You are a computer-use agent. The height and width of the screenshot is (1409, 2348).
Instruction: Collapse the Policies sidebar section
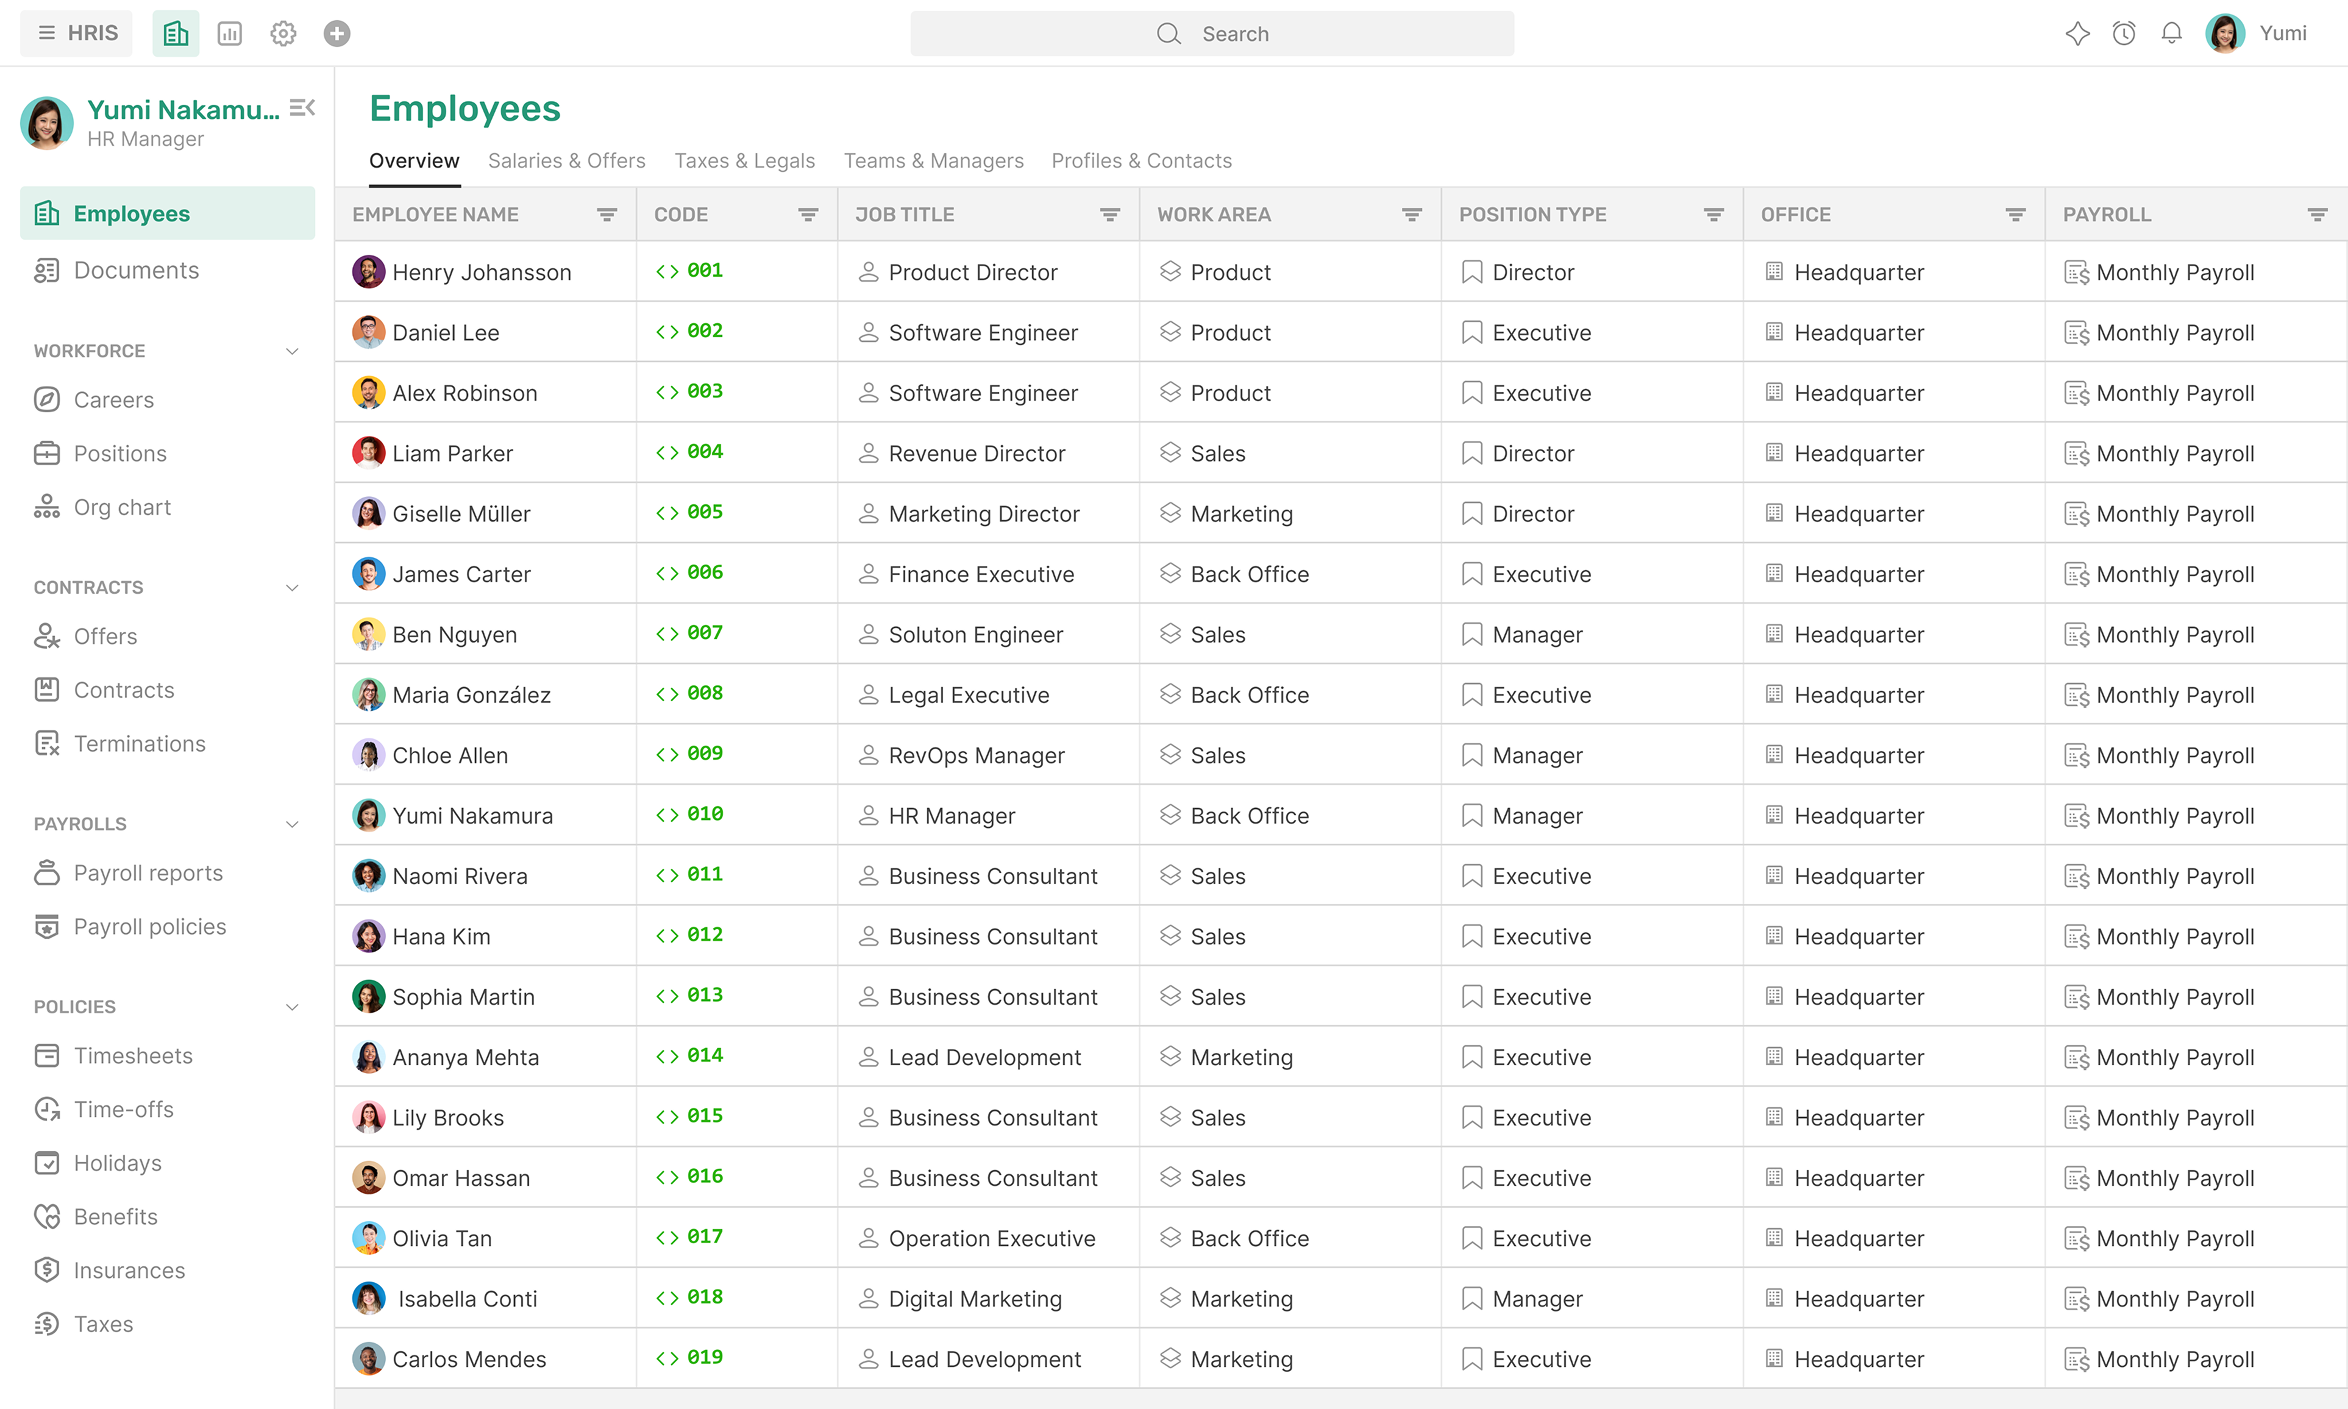[x=292, y=1007]
